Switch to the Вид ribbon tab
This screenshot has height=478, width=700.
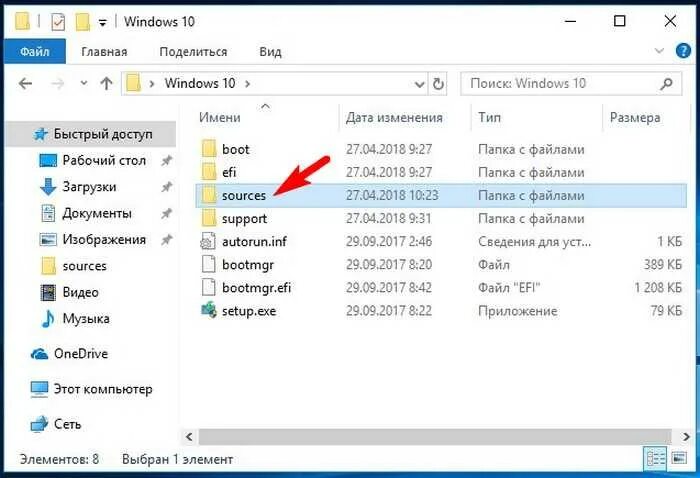coord(270,52)
